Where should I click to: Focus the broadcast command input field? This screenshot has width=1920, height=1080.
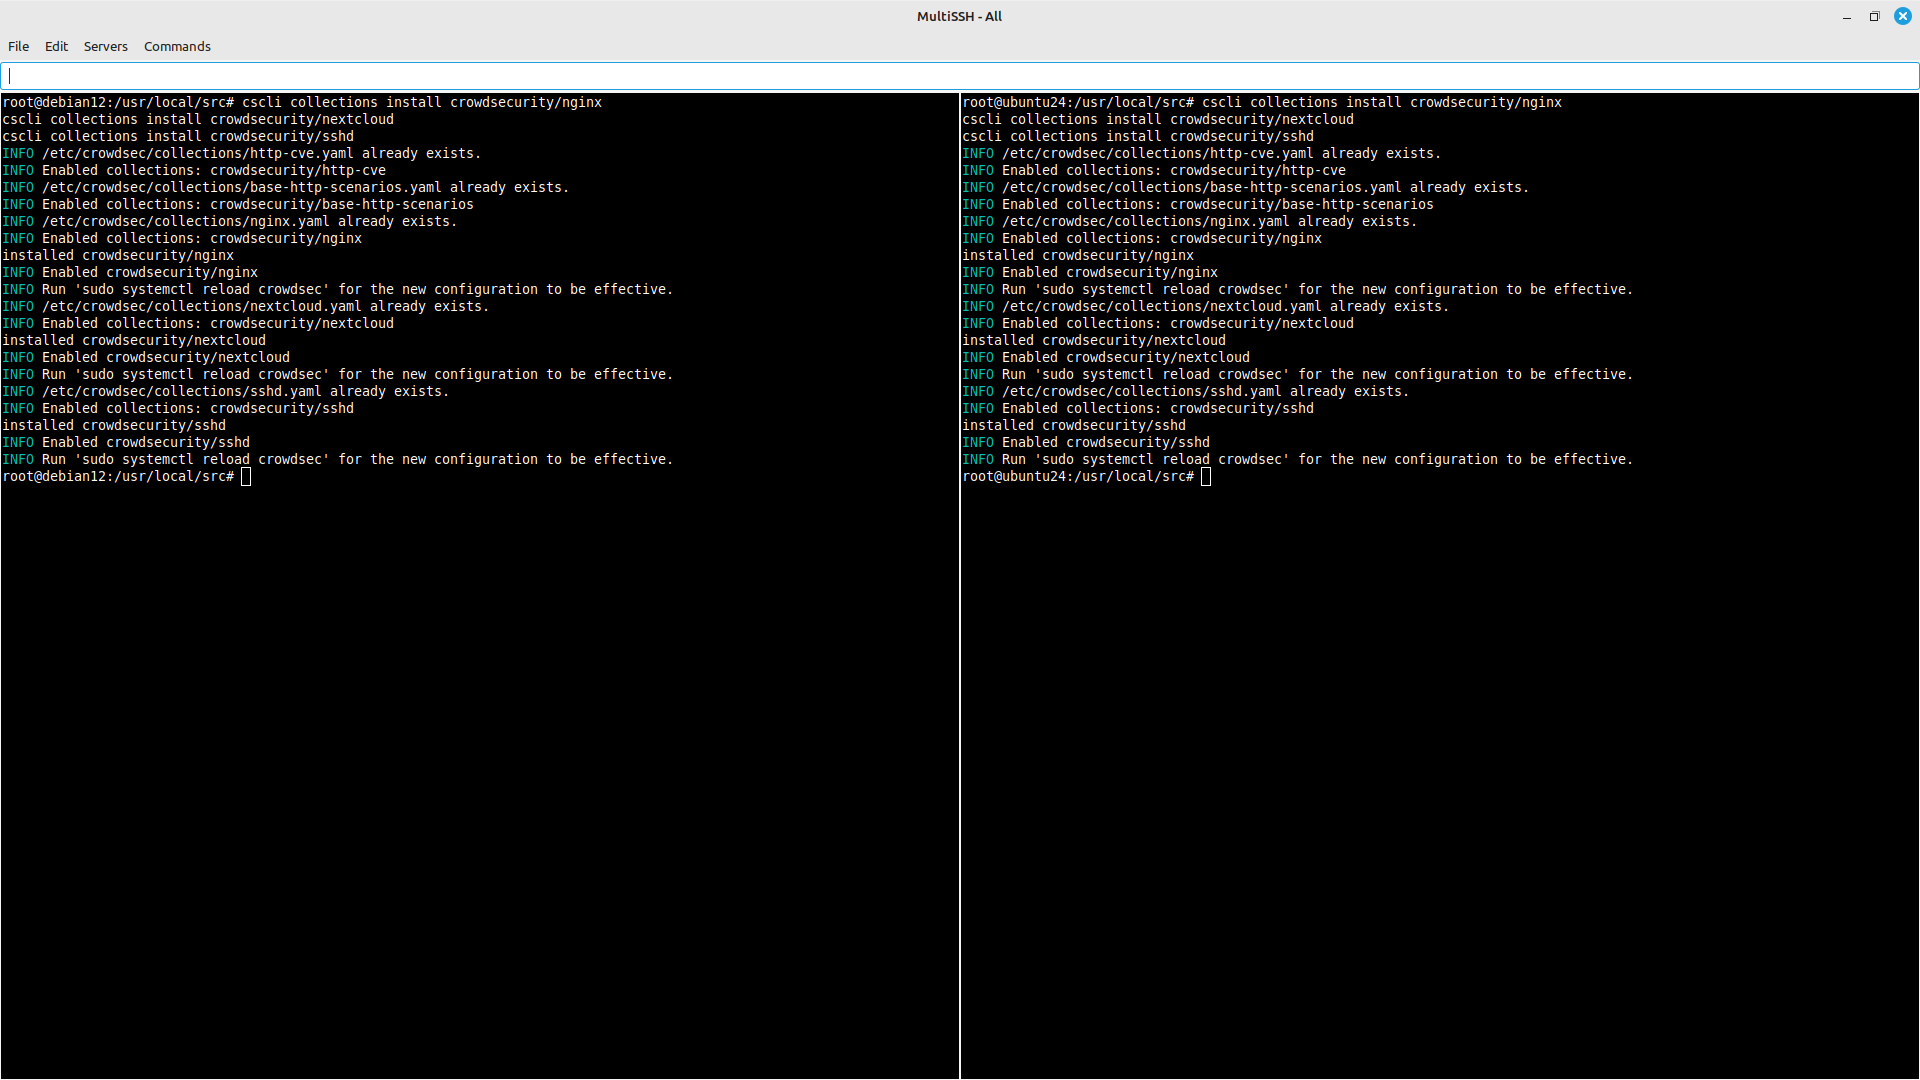(x=960, y=76)
